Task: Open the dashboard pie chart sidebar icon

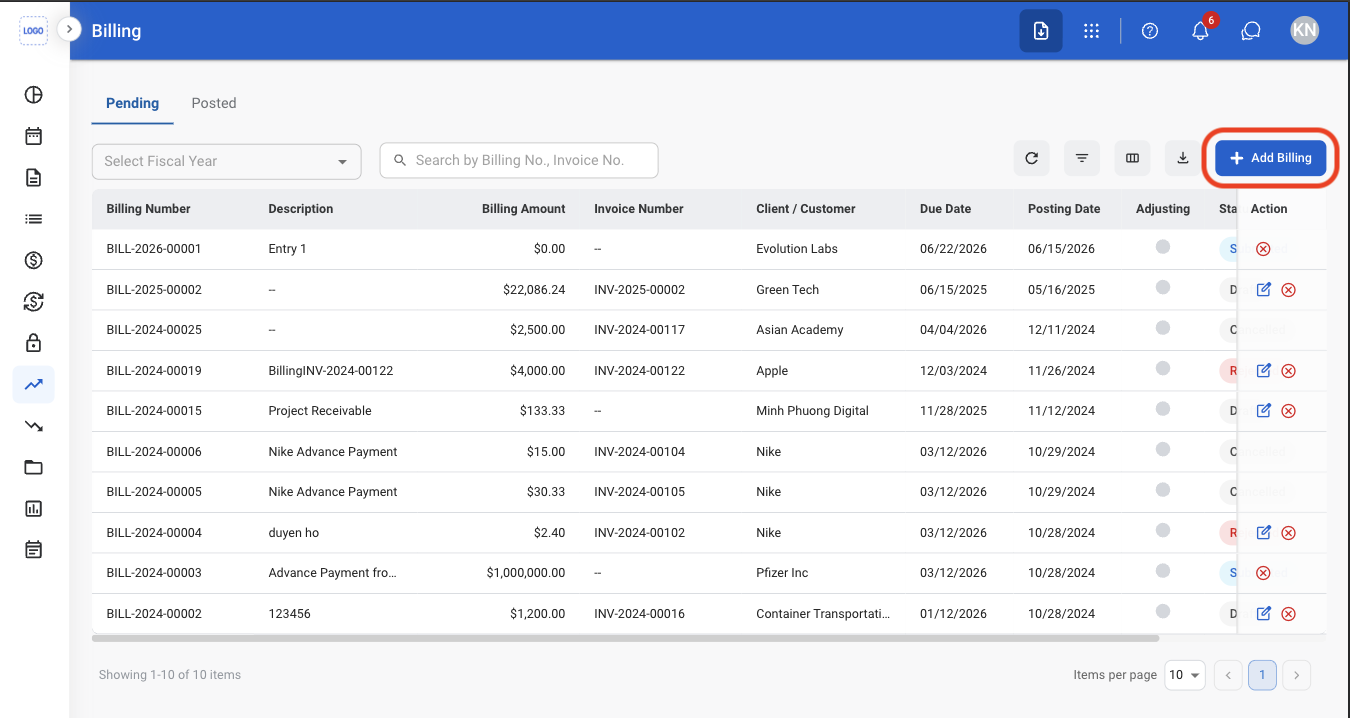Action: coord(34,95)
